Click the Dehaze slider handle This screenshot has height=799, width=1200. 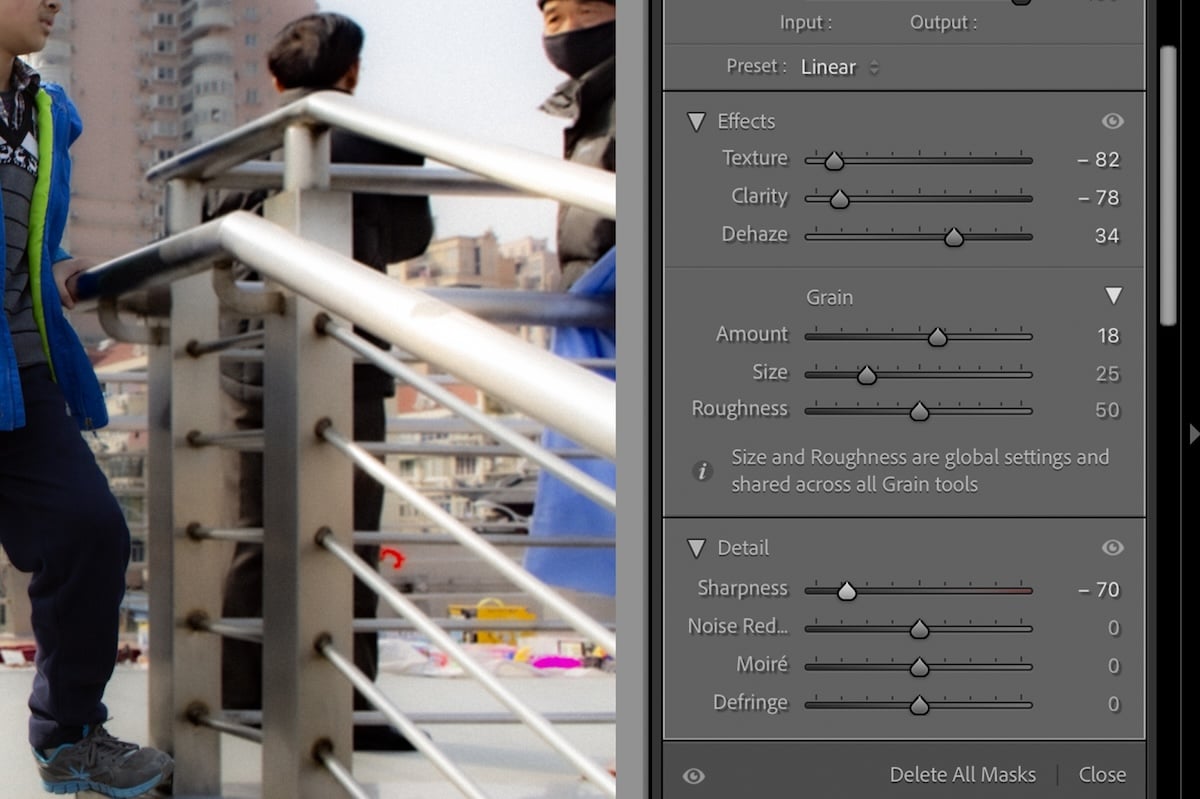pos(954,236)
